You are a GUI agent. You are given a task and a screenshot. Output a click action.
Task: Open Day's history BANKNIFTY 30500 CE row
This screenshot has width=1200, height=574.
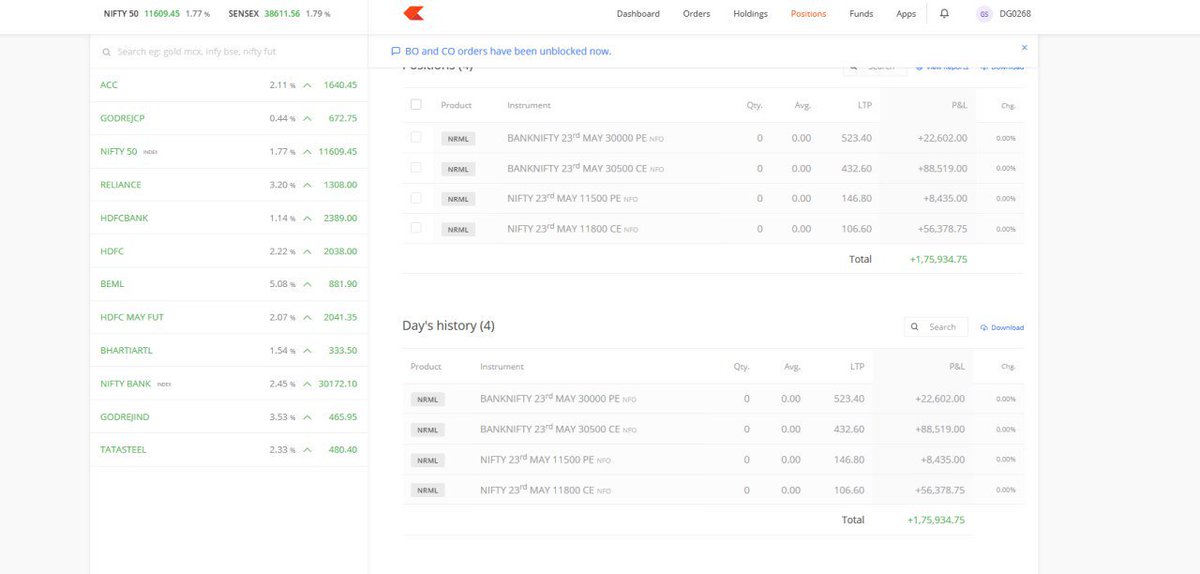coord(713,429)
